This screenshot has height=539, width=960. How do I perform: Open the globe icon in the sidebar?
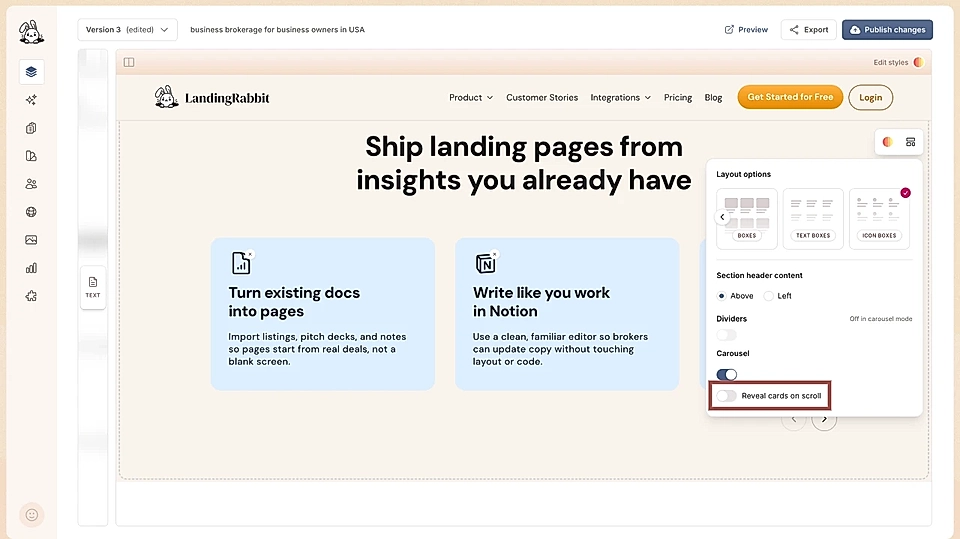pyautogui.click(x=31, y=212)
